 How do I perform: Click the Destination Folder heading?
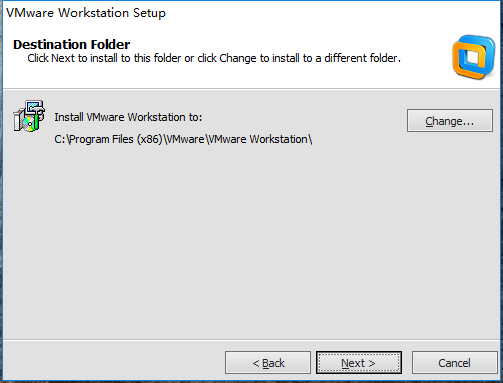click(72, 44)
